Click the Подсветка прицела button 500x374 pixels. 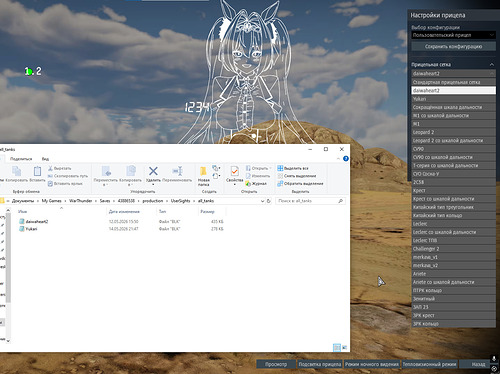pos(320,364)
